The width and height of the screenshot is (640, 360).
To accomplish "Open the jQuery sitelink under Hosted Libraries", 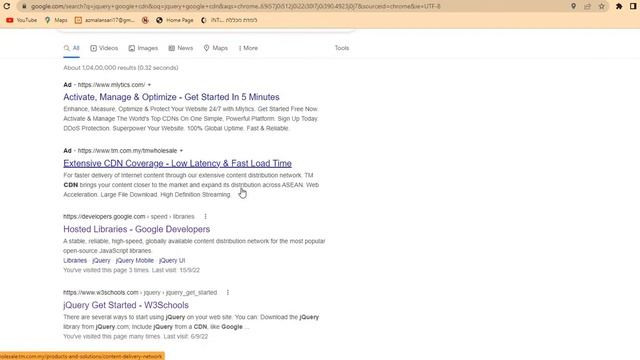I will [x=101, y=260].
